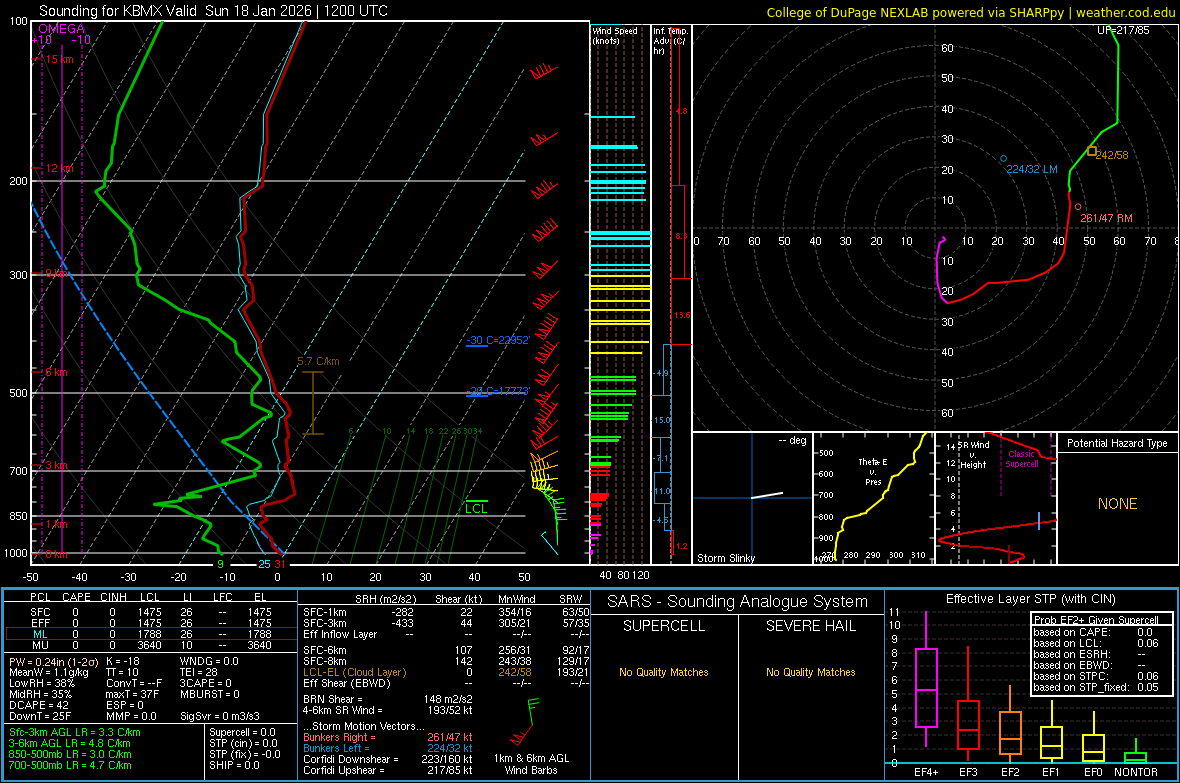Click the 'MeanW = 1.1g/kg' value
The image size is (1180, 783).
[x=49, y=672]
